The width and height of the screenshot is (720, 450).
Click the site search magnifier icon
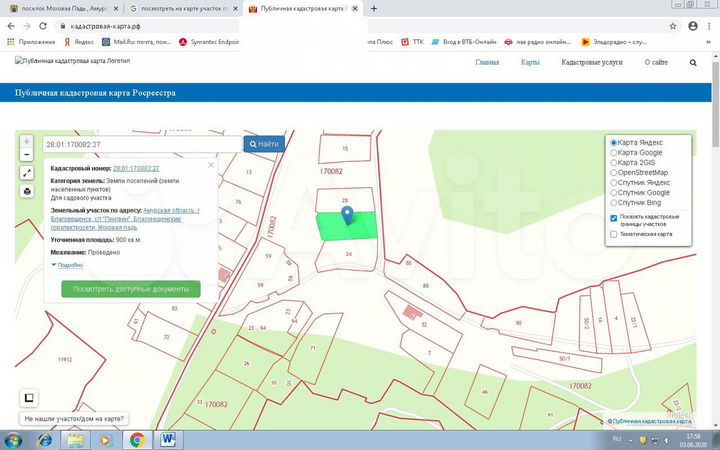692,62
